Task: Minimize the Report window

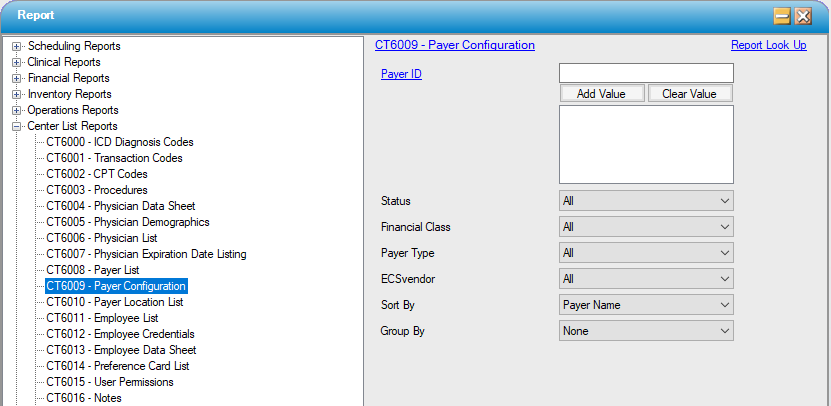Action: coord(782,15)
